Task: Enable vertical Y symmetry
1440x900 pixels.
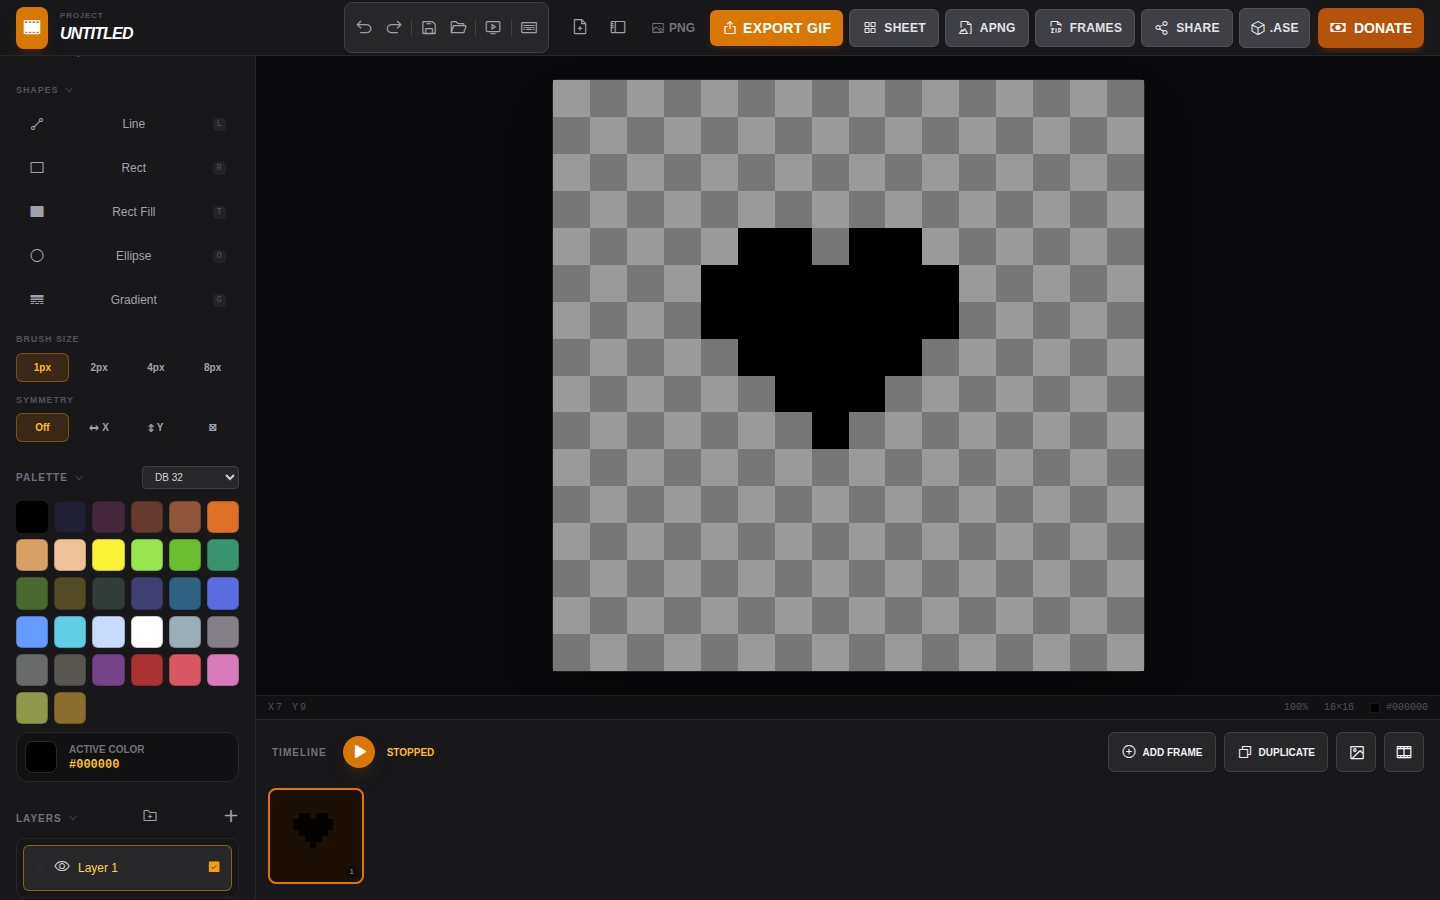Action: [x=156, y=427]
